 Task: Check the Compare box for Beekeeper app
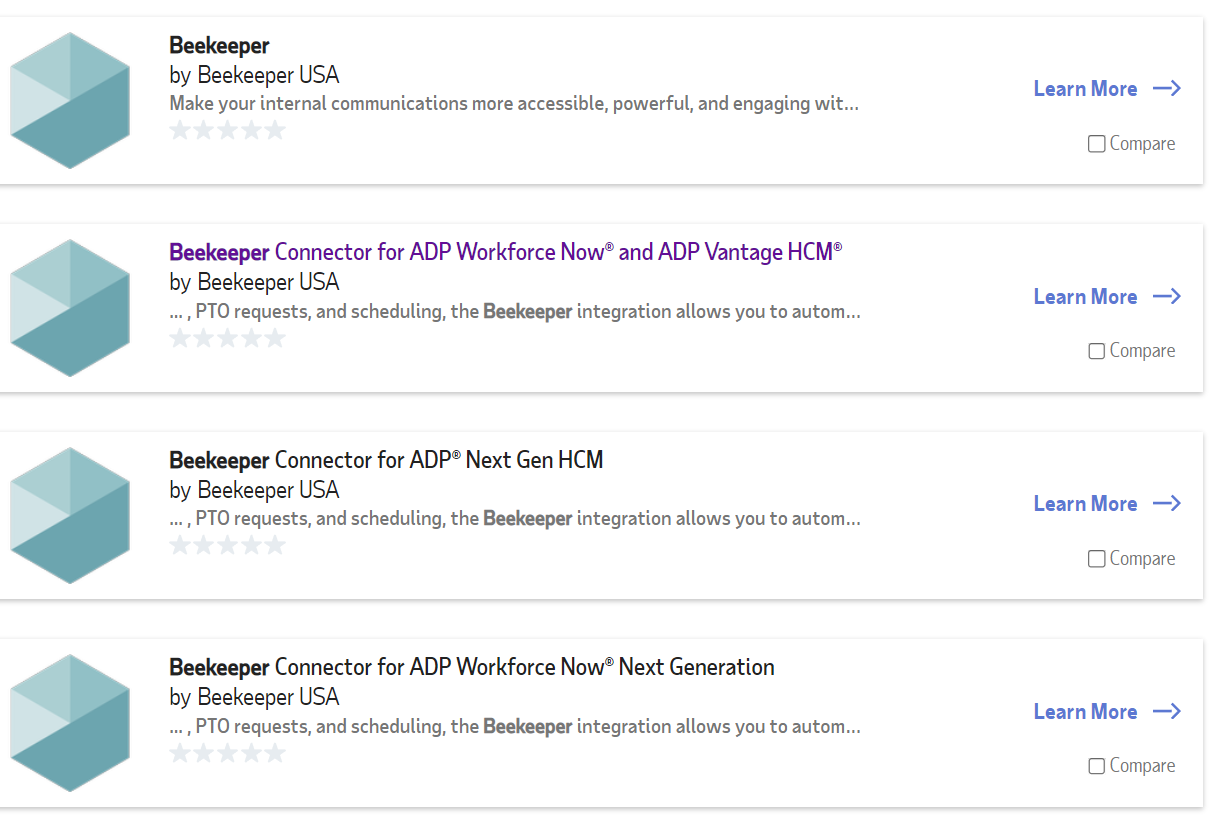[x=1097, y=144]
